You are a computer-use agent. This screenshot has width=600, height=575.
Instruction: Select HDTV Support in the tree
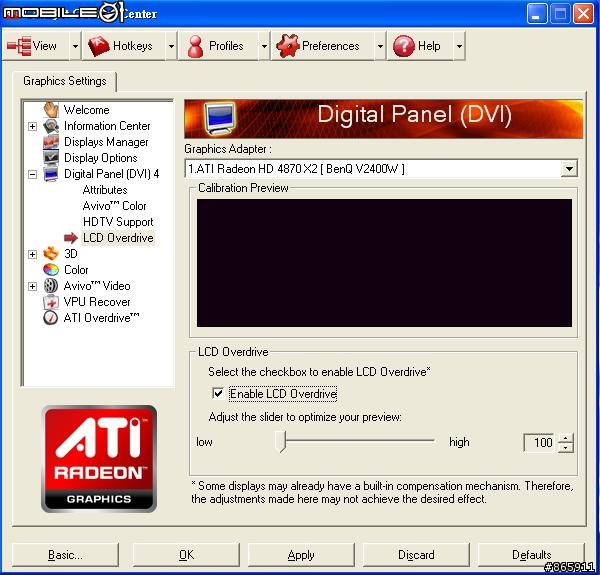pyautogui.click(x=118, y=222)
